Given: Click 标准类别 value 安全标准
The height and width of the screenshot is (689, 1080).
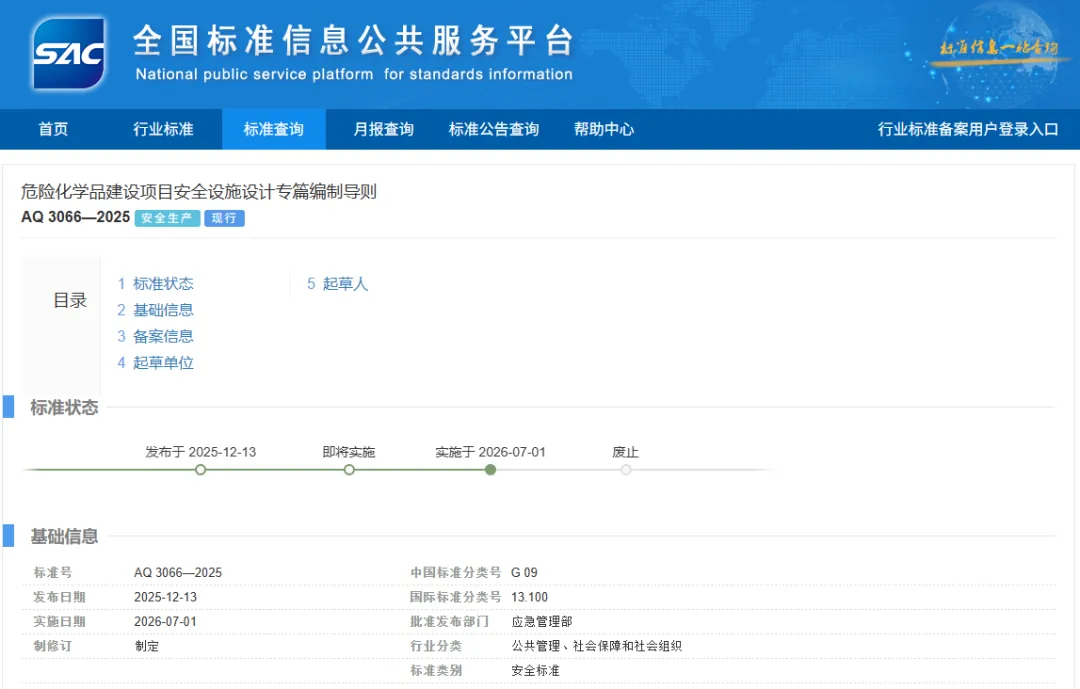Looking at the screenshot, I should pos(535,670).
